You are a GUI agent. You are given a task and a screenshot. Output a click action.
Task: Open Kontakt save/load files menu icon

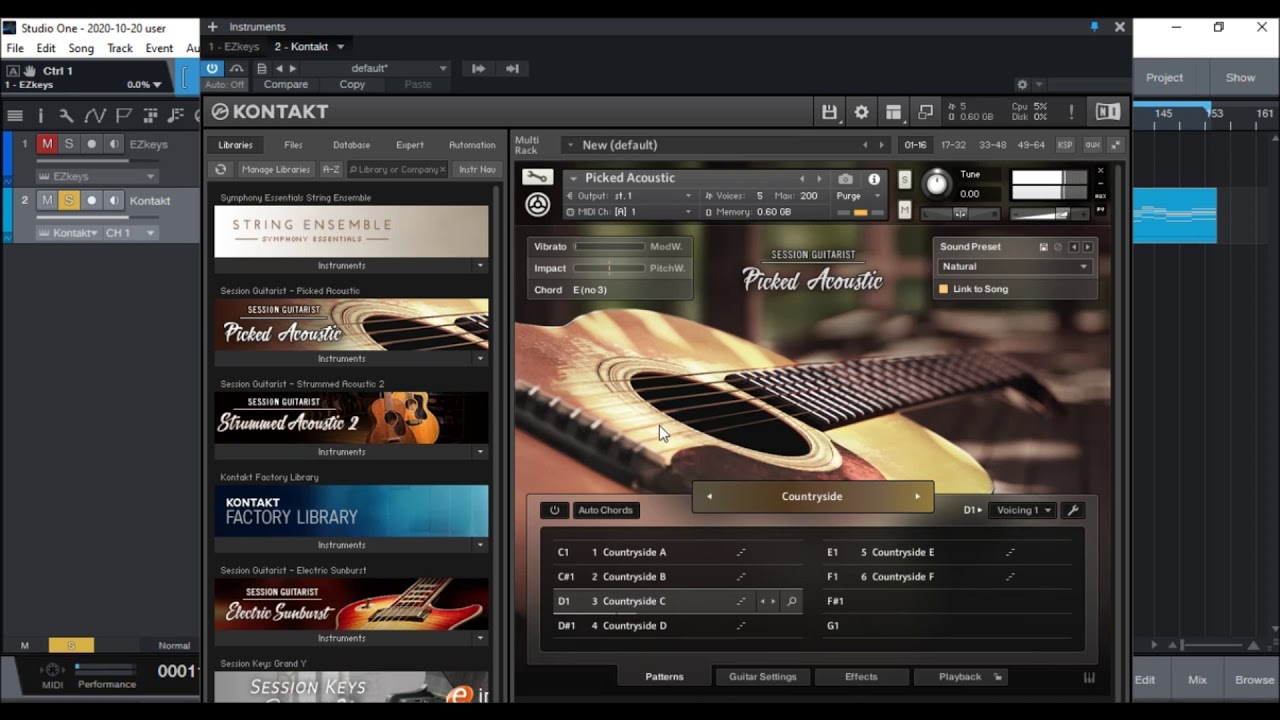click(829, 112)
